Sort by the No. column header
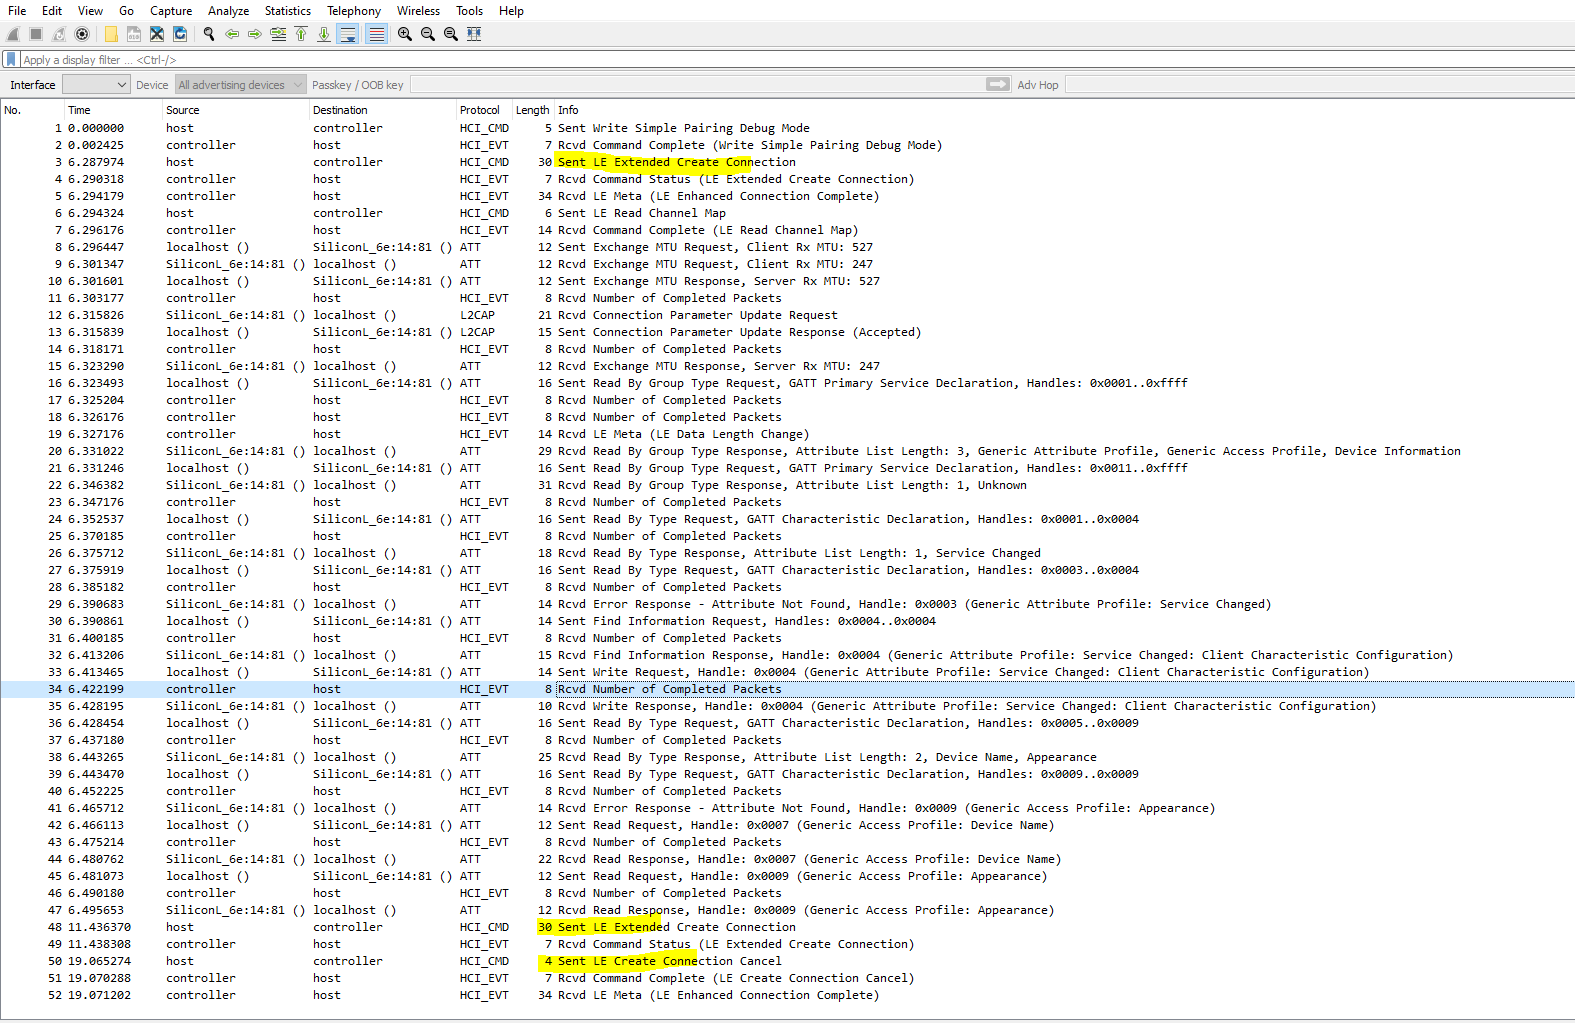 [32, 110]
